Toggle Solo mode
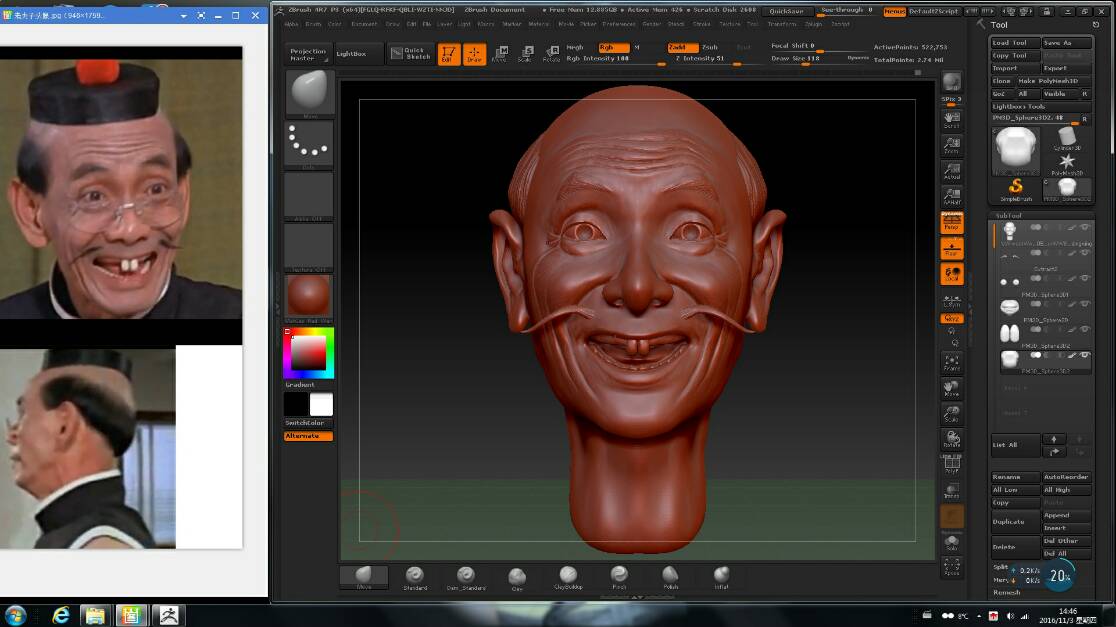This screenshot has width=1116, height=627. point(952,544)
